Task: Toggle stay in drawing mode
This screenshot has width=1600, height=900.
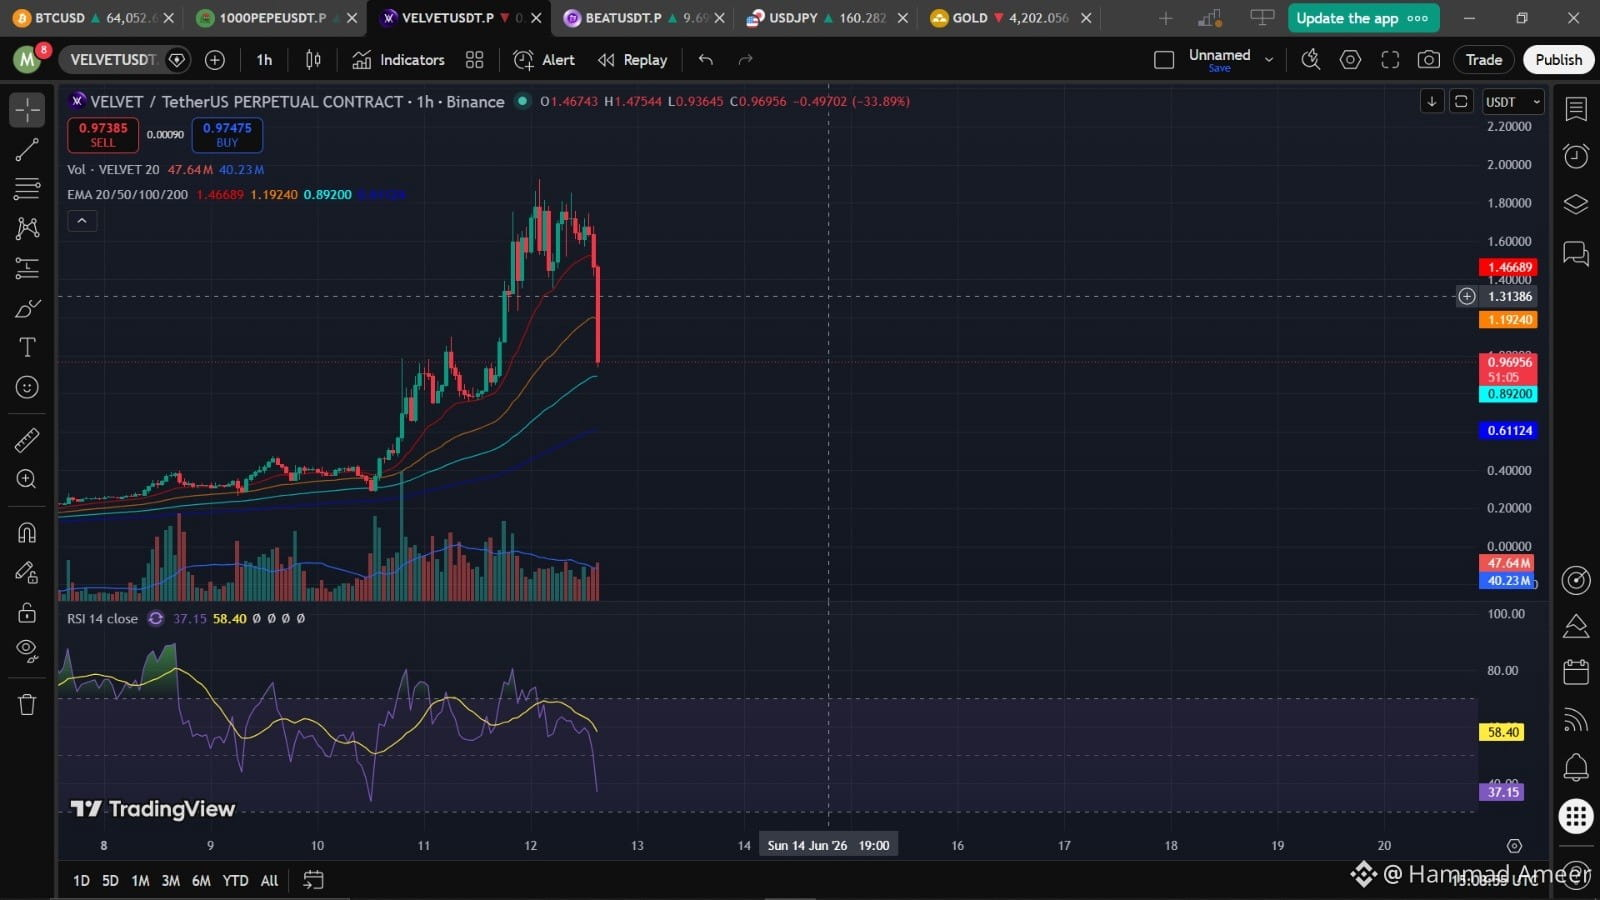Action: pos(27,572)
